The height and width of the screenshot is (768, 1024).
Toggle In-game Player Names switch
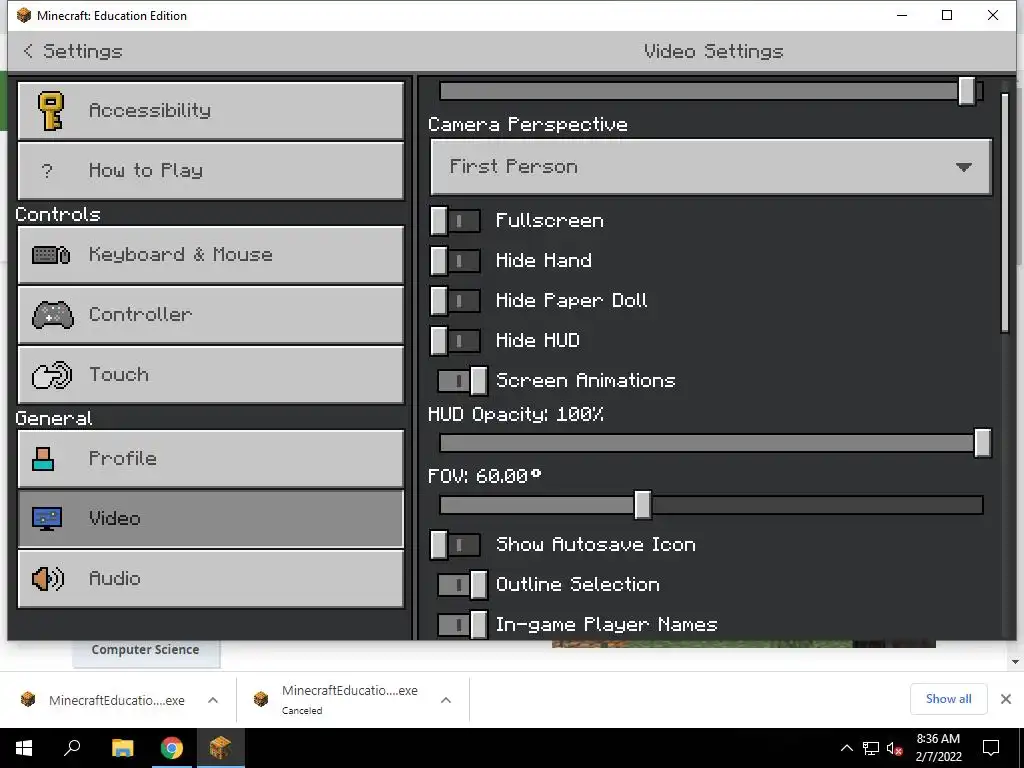point(462,624)
